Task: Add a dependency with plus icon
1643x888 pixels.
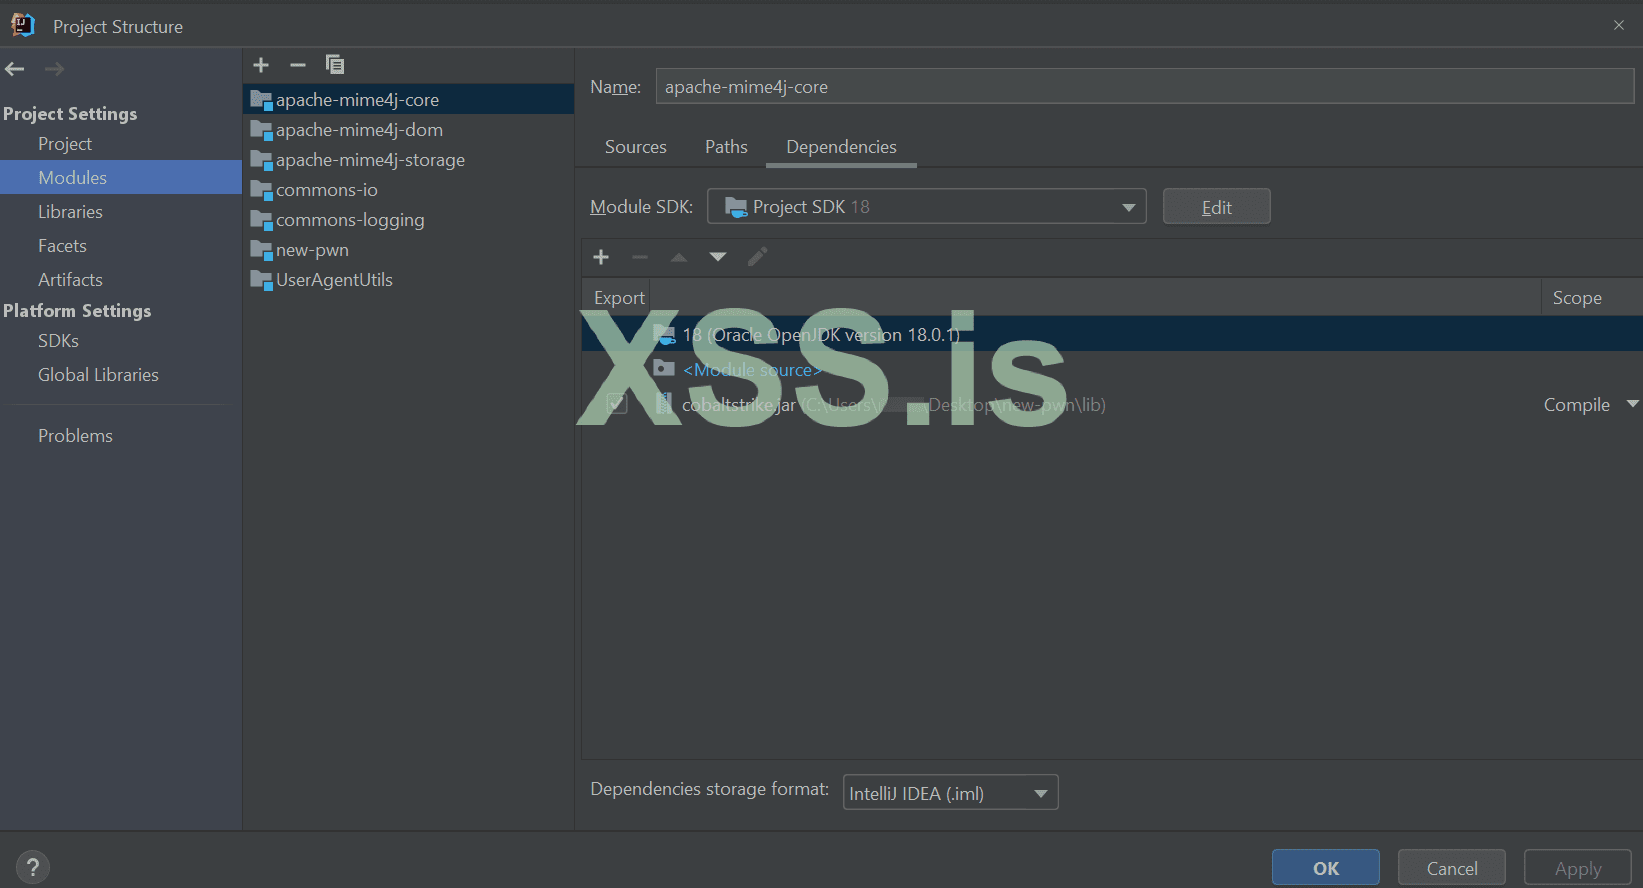Action: coord(601,257)
